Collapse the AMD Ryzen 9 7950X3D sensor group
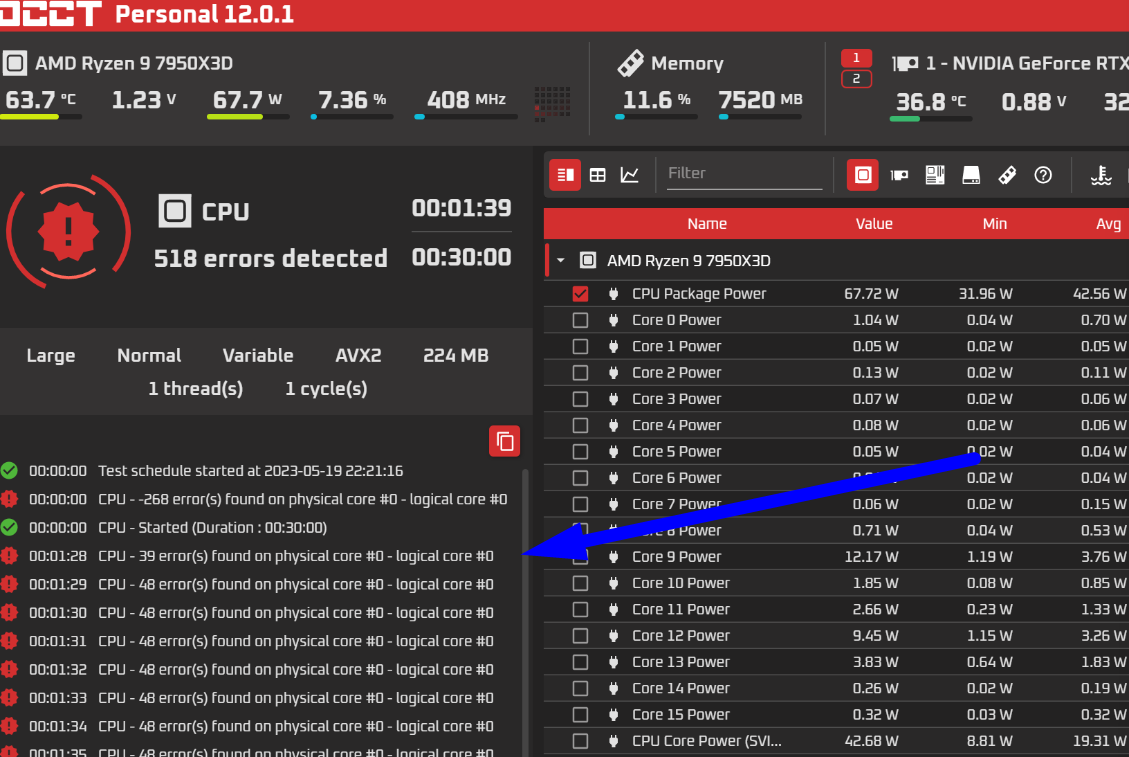 pos(561,260)
